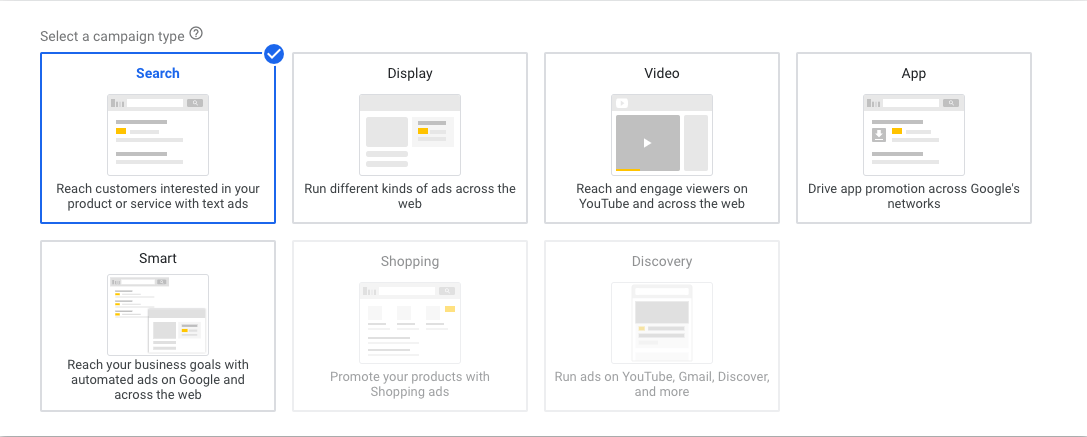The image size is (1087, 437).
Task: Click 'Reach your business goals' description
Action: 158,379
